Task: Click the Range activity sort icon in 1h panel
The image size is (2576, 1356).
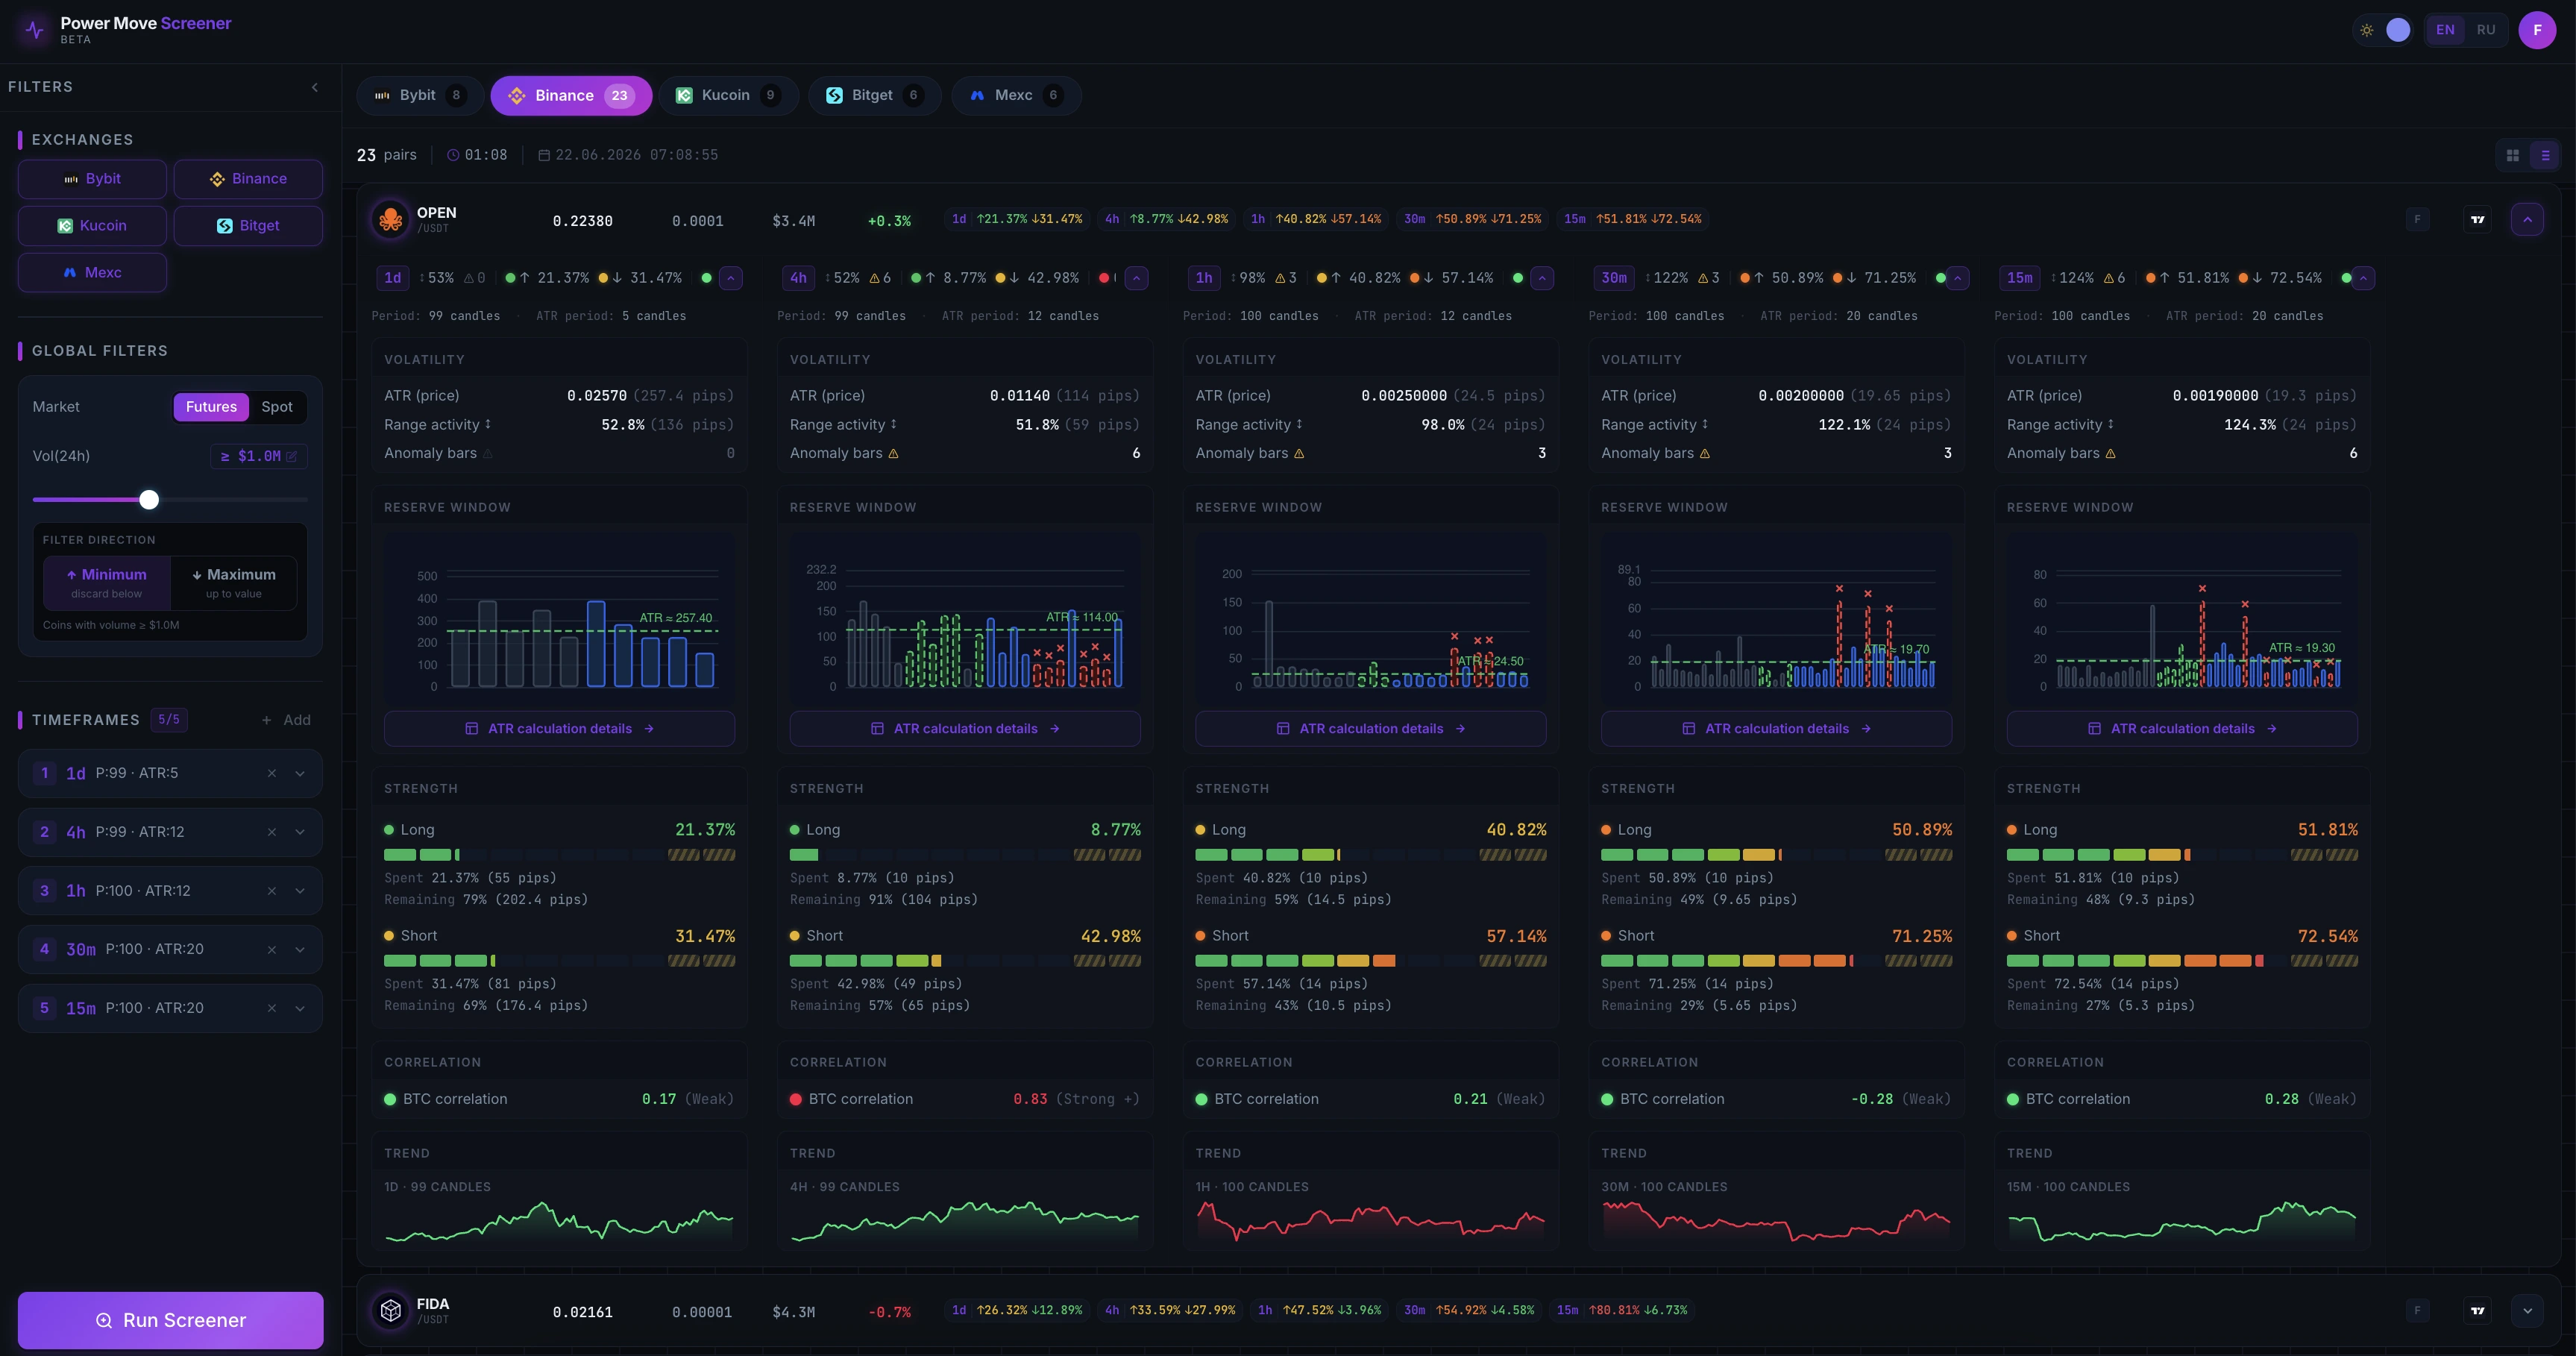Action: coord(1299,424)
